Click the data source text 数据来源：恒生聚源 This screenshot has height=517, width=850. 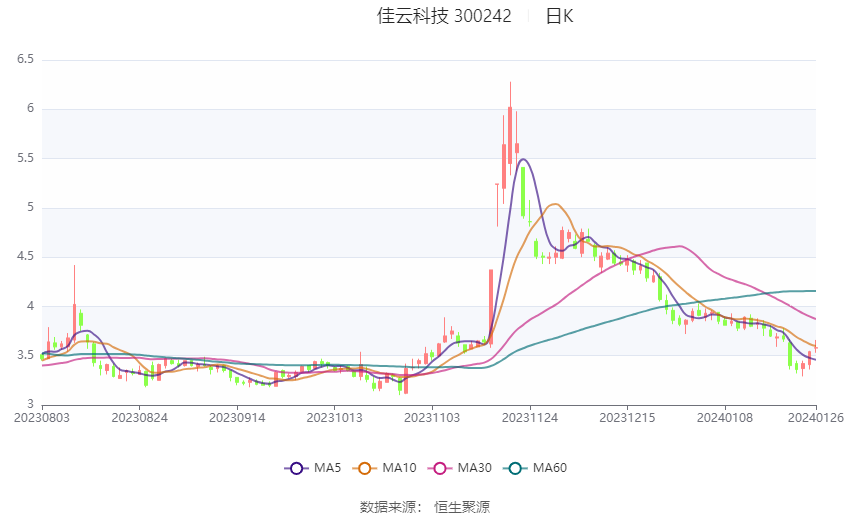pyautogui.click(x=425, y=507)
